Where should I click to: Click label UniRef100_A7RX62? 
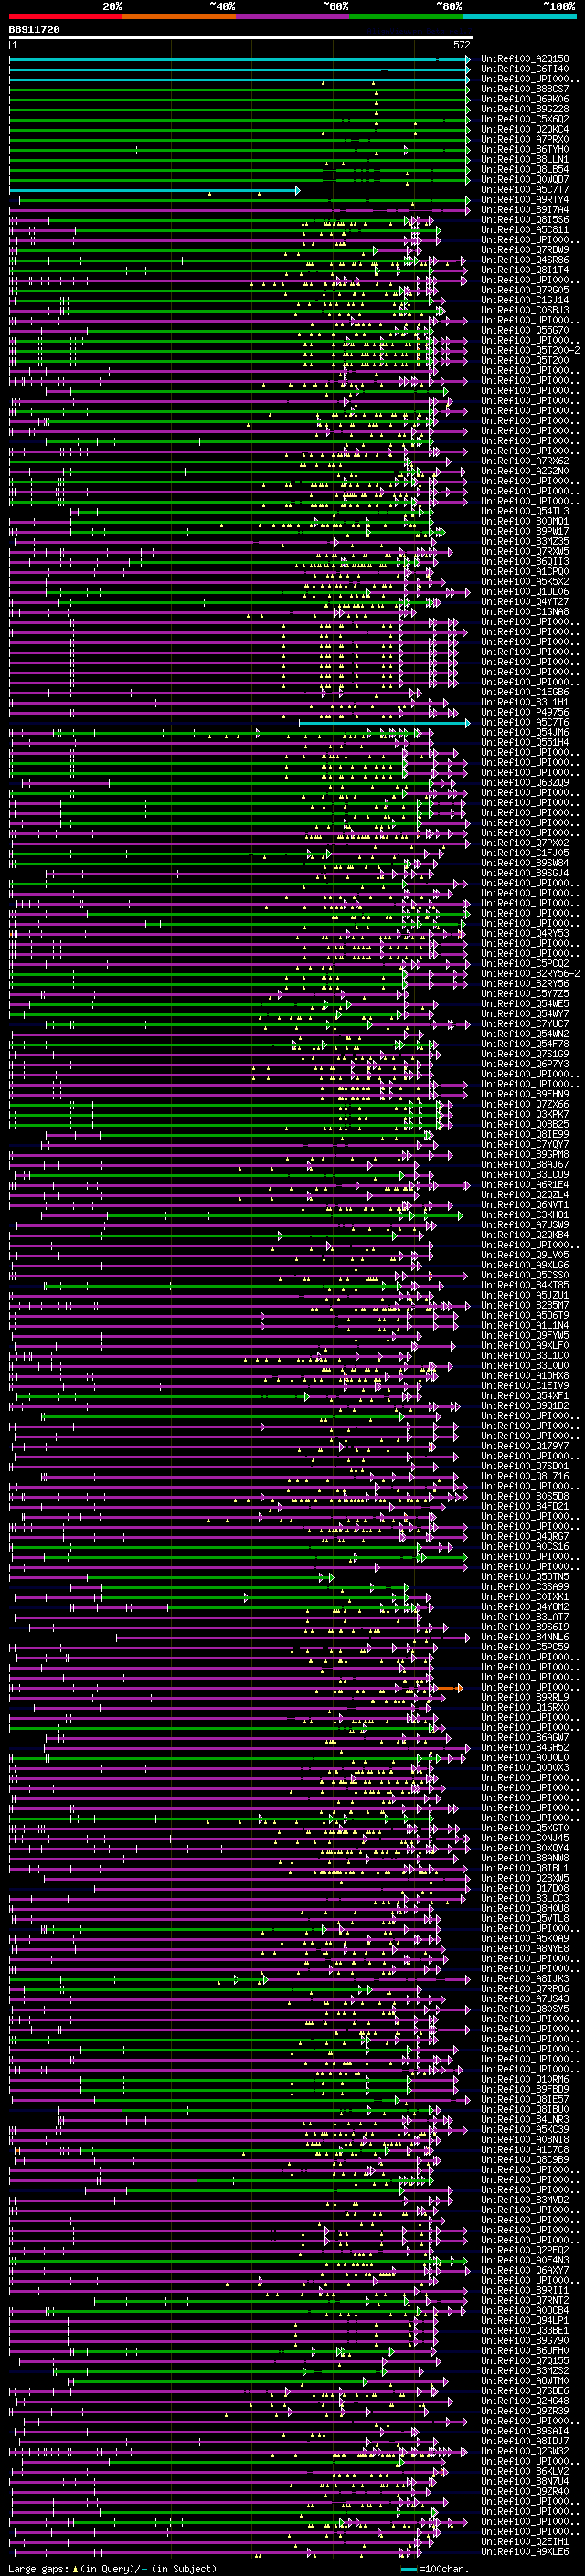click(525, 461)
